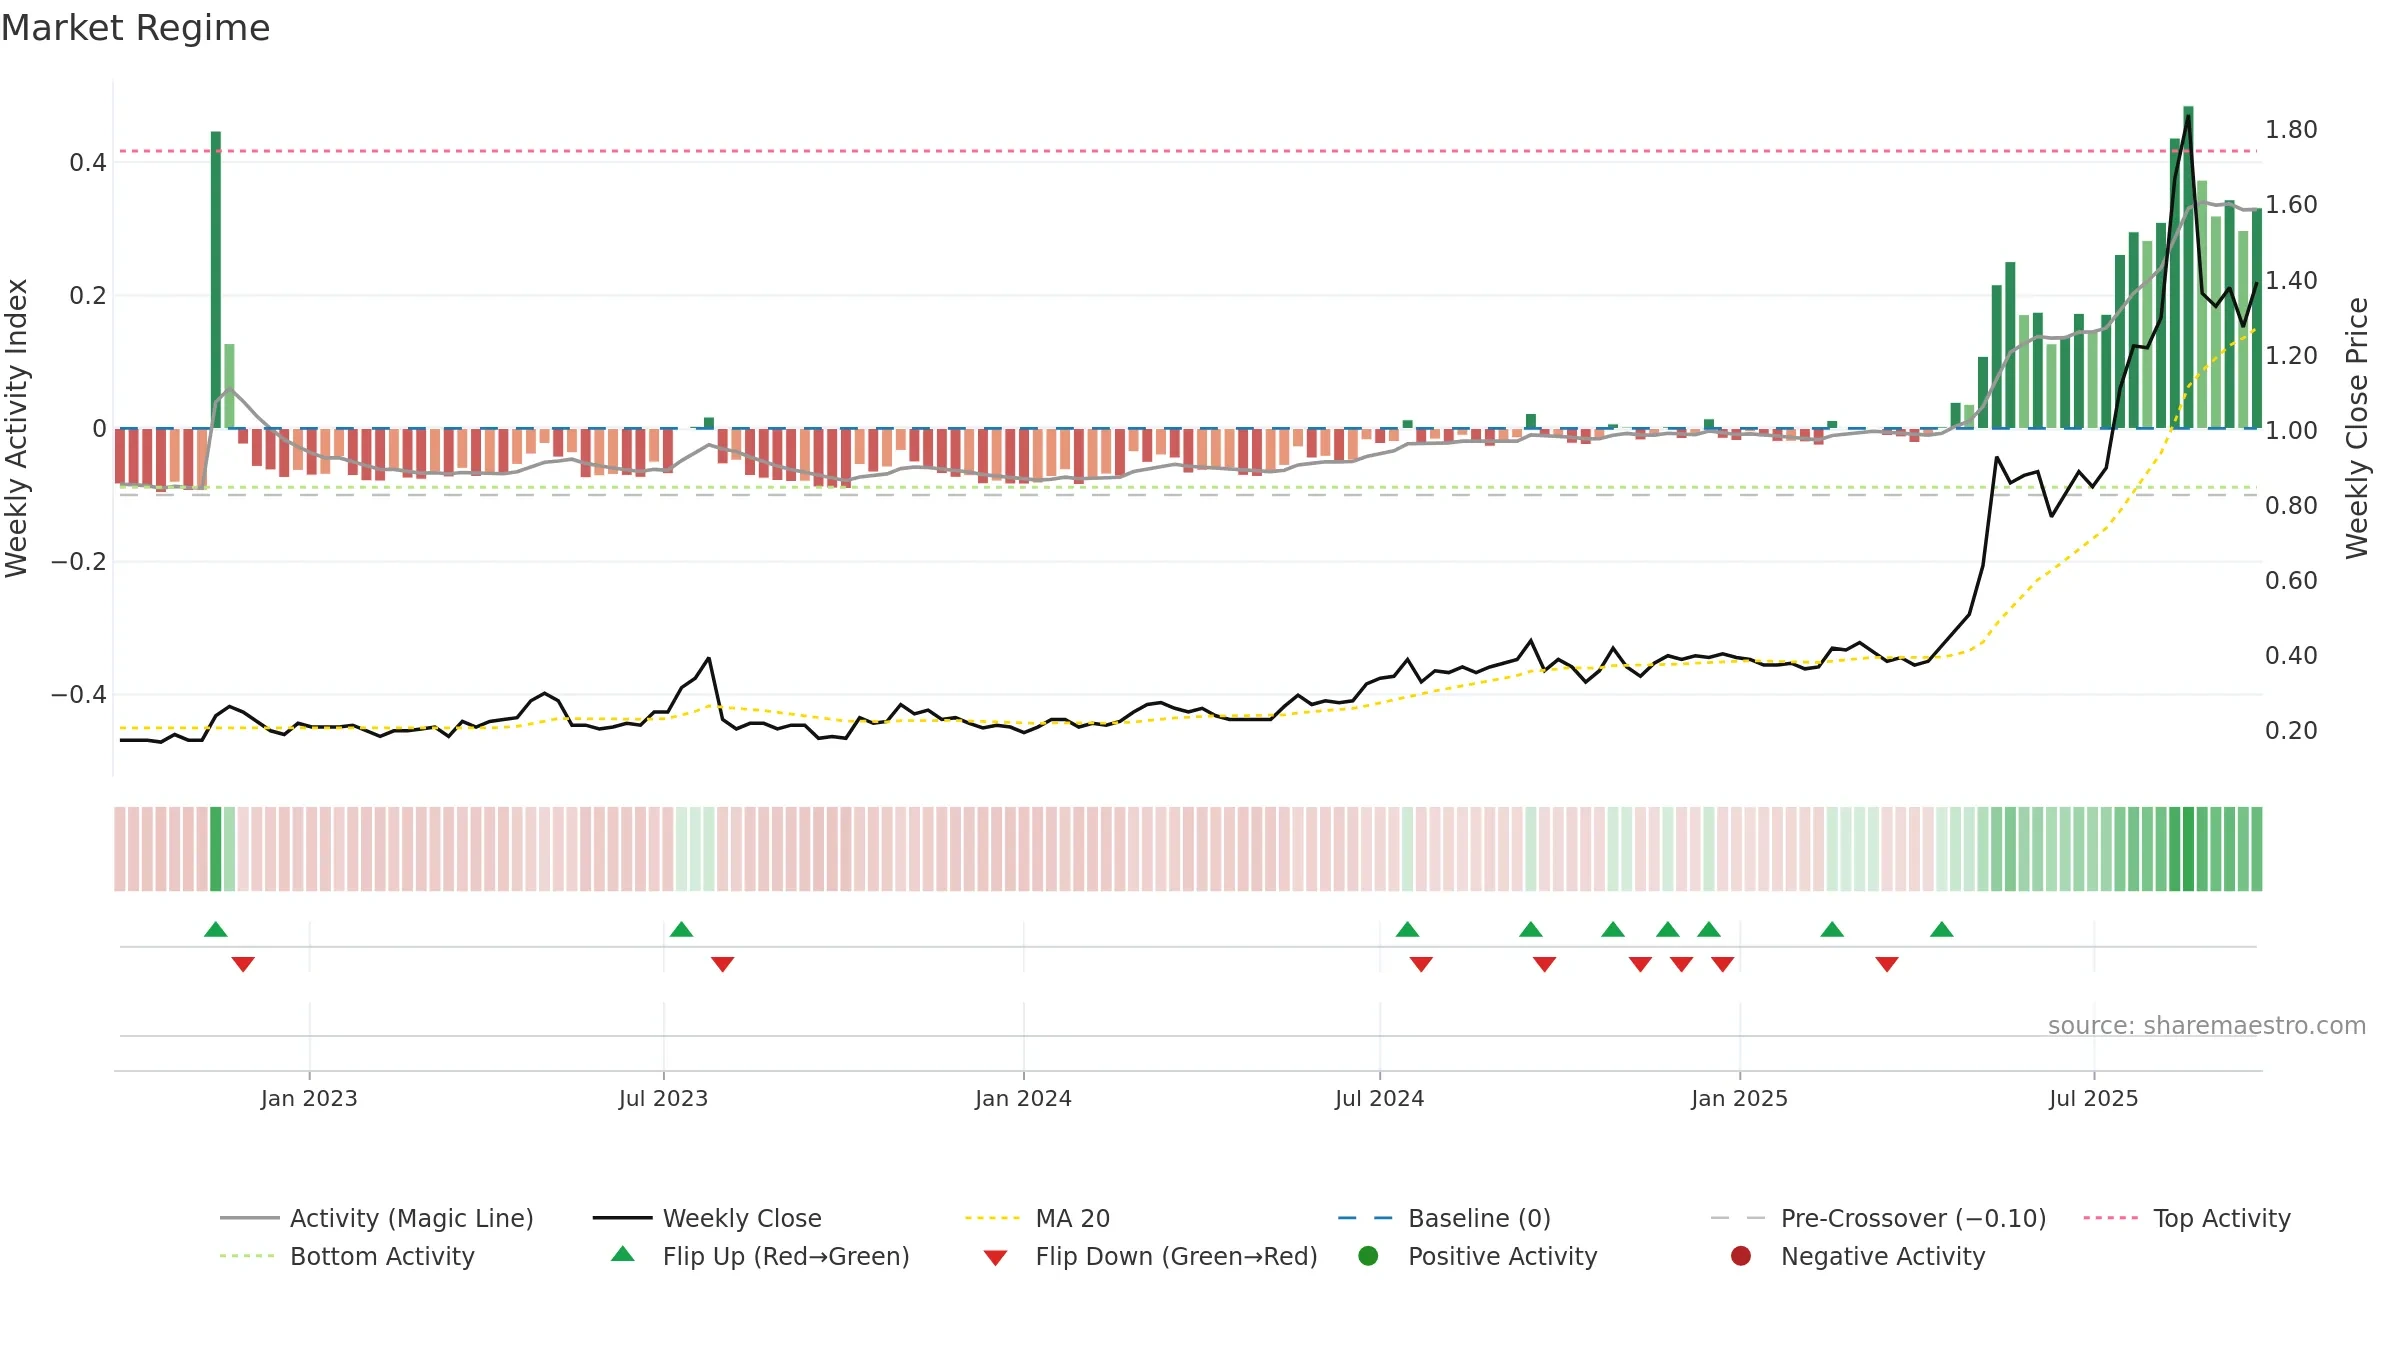Click the Negative Activity legend text
The image size is (2400, 1350).
click(x=1883, y=1256)
